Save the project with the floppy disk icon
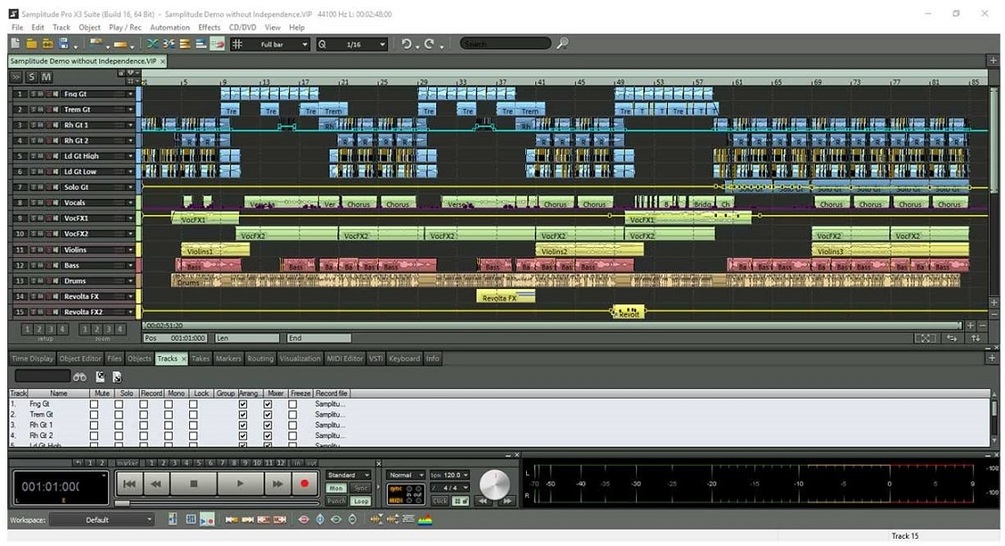 [63, 44]
